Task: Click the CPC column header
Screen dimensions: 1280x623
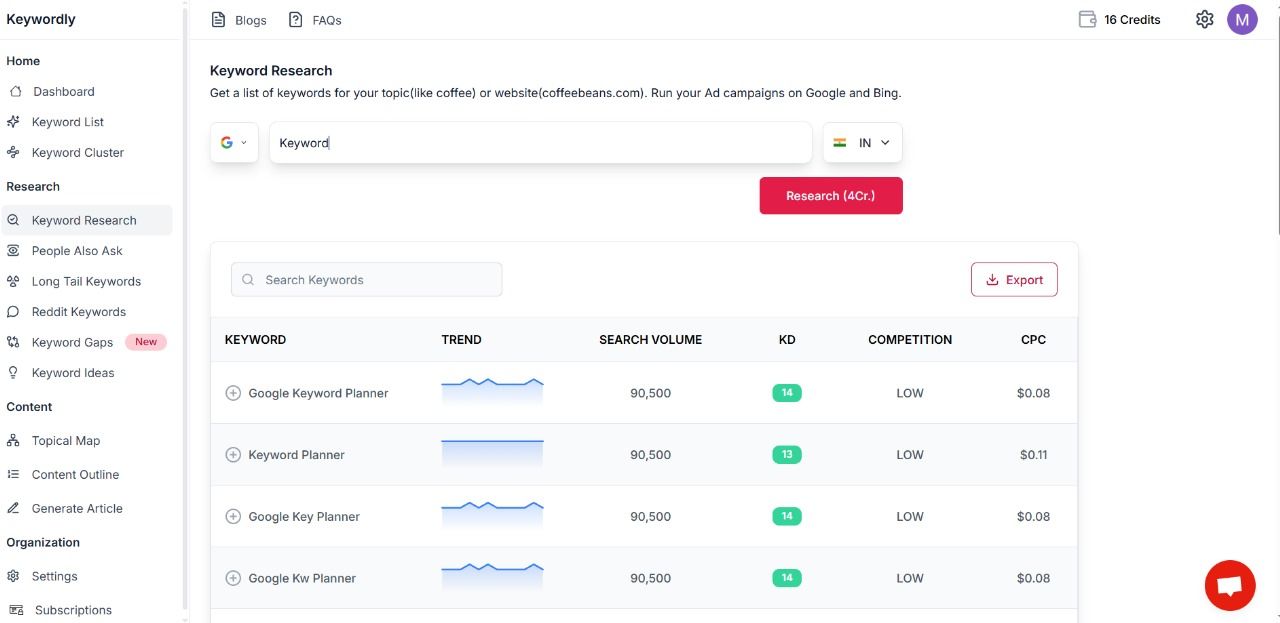Action: (1033, 340)
